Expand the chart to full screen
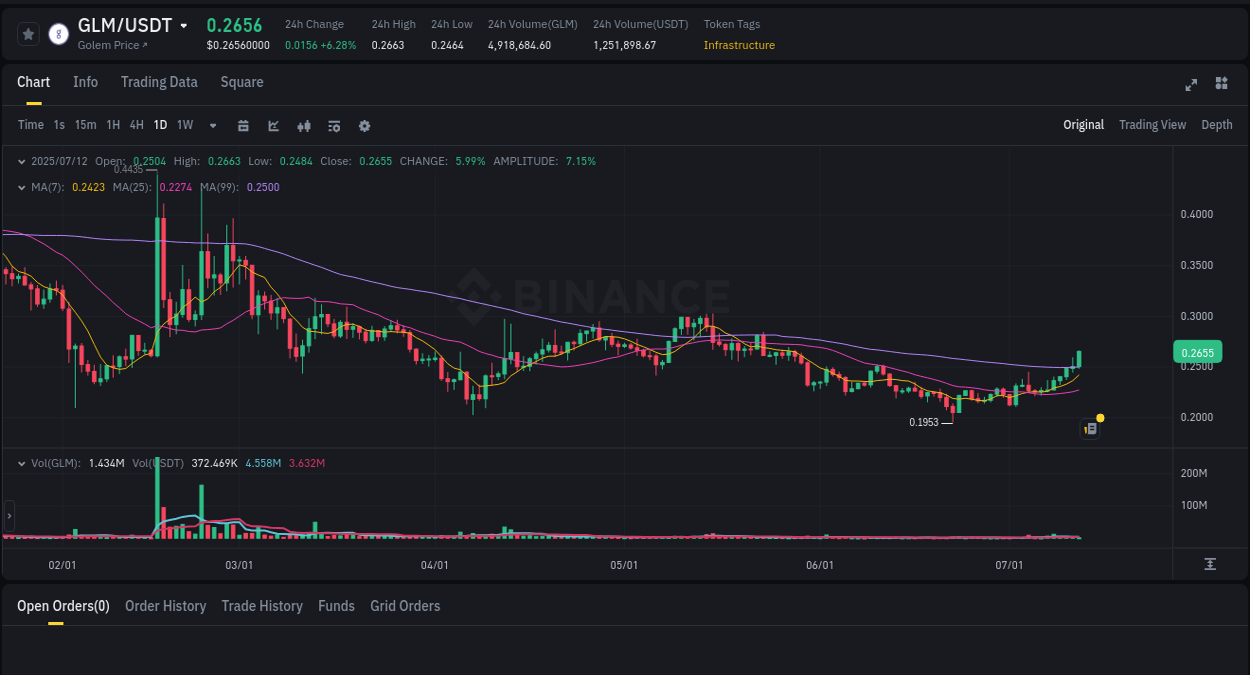Image resolution: width=1250 pixels, height=675 pixels. pyautogui.click(x=1190, y=85)
